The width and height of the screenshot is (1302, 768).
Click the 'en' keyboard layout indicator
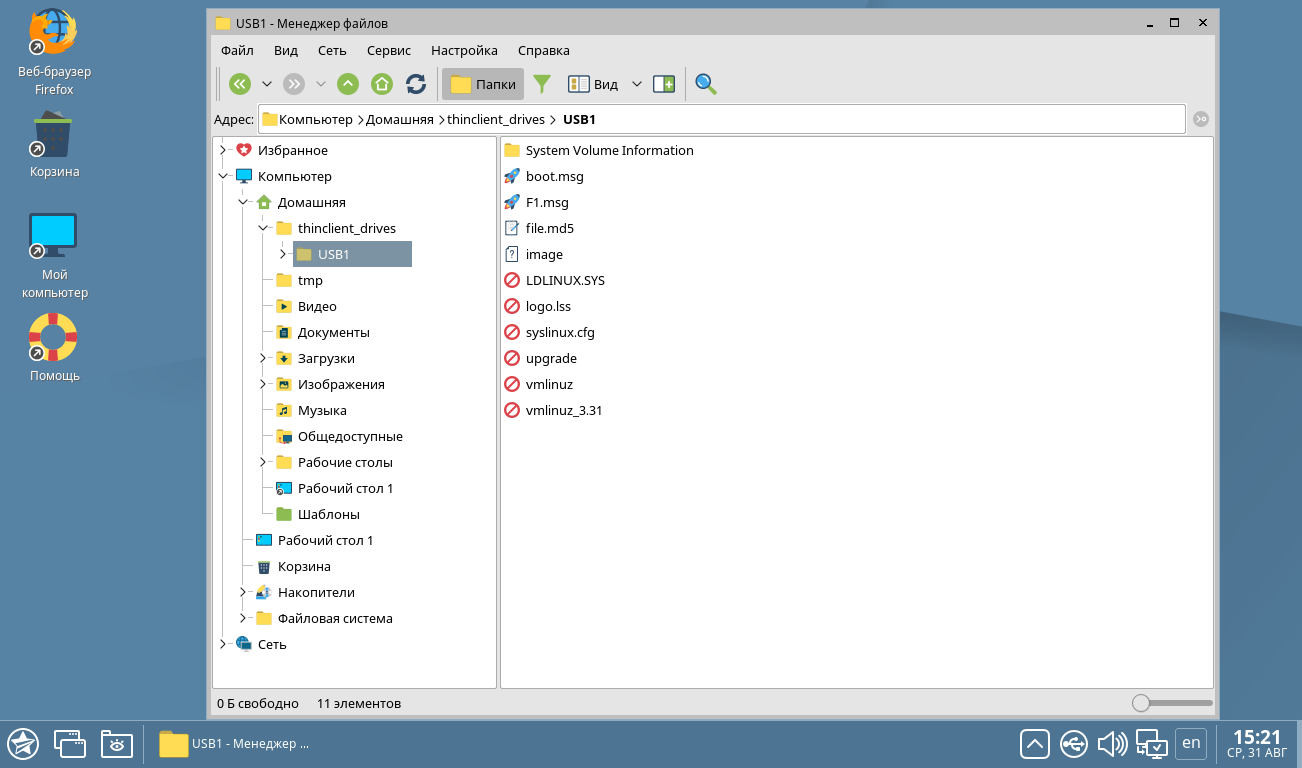tap(1191, 744)
